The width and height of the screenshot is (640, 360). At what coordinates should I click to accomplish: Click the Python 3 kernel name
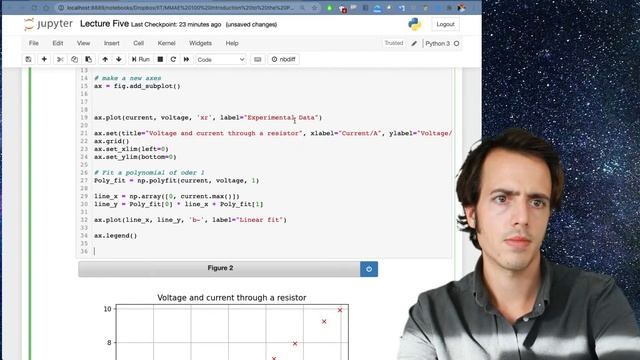tap(438, 43)
